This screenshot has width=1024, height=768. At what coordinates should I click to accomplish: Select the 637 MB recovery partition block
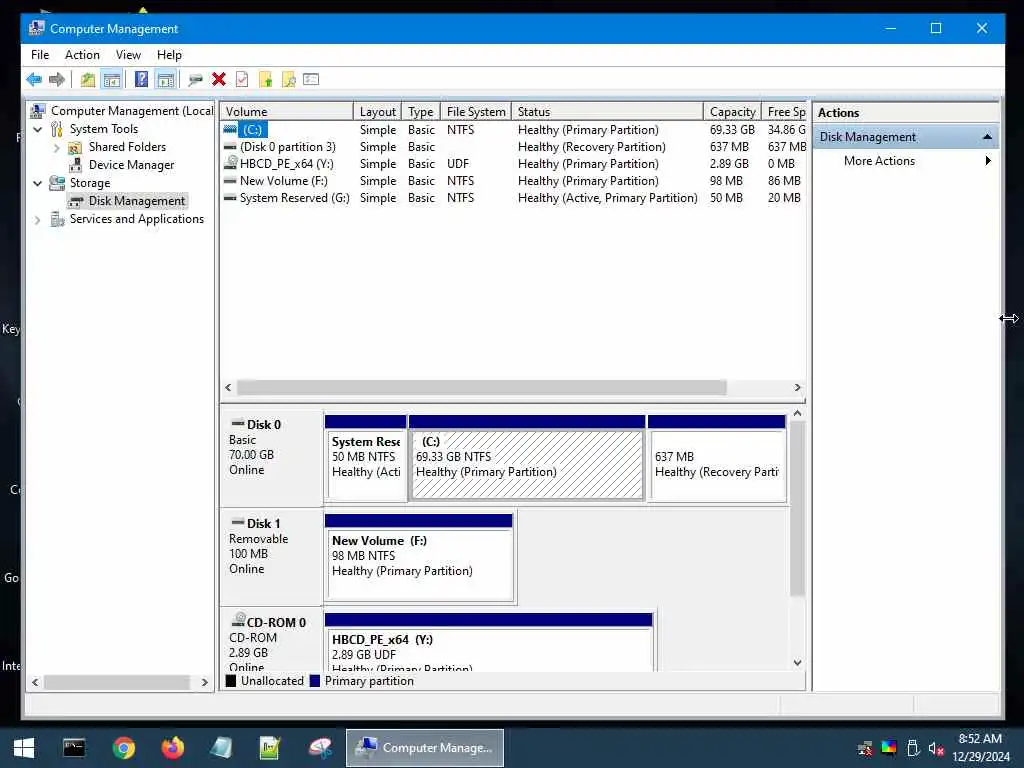(717, 458)
